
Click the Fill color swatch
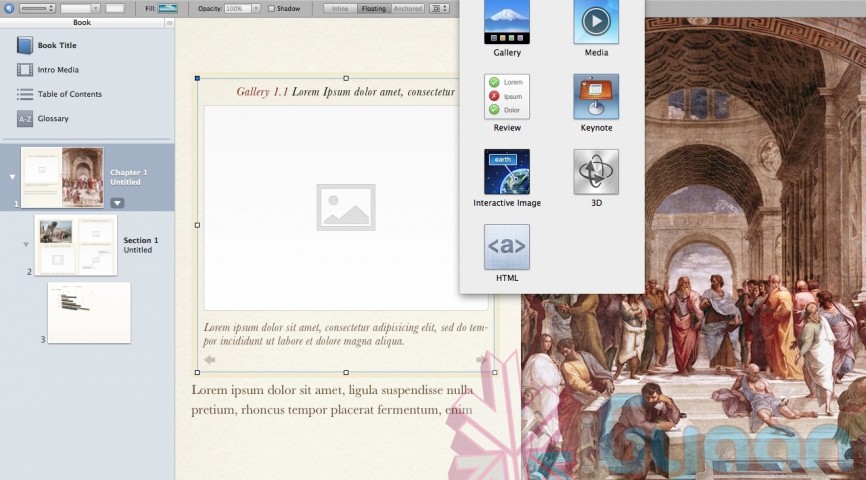click(168, 8)
